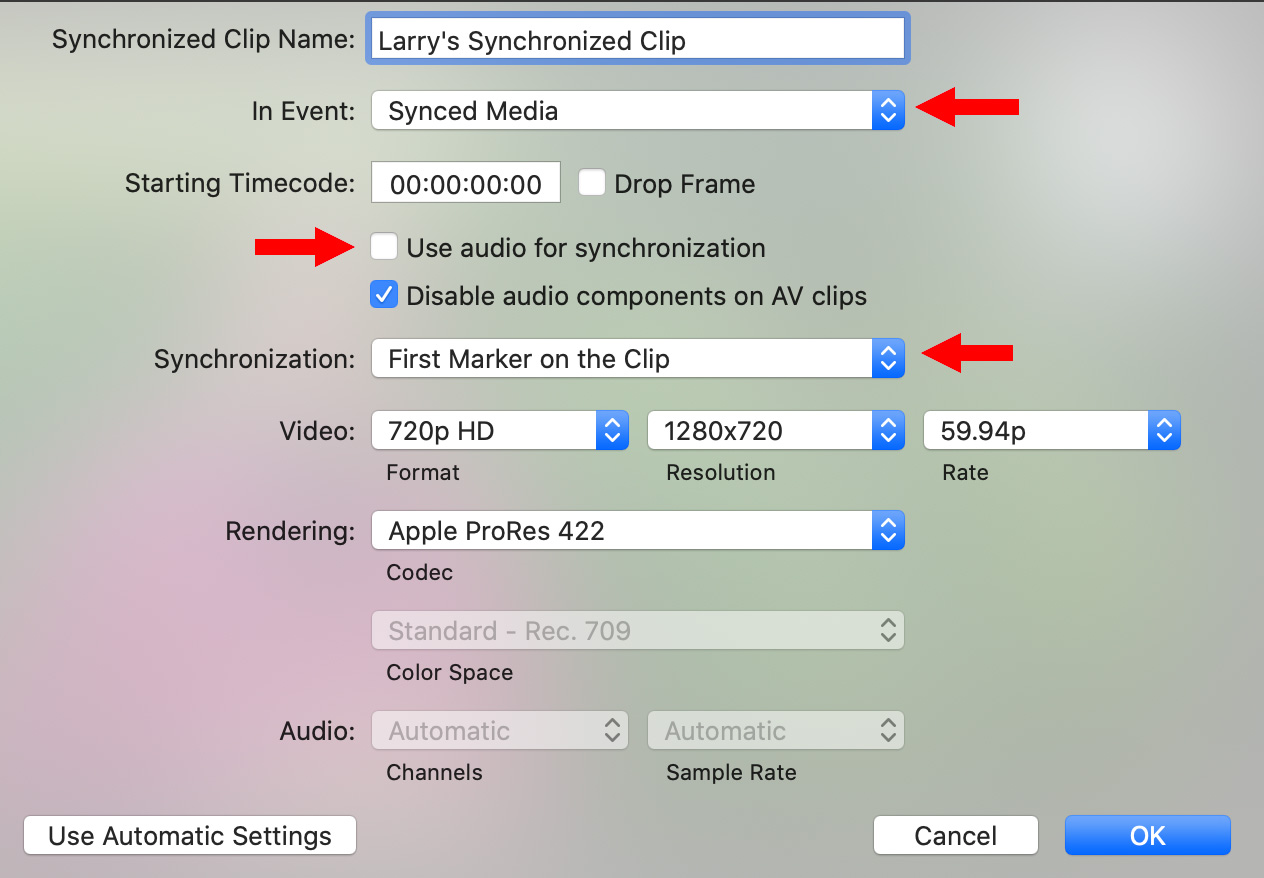Click Use Automatic Settings button
The width and height of the screenshot is (1264, 878).
(189, 836)
